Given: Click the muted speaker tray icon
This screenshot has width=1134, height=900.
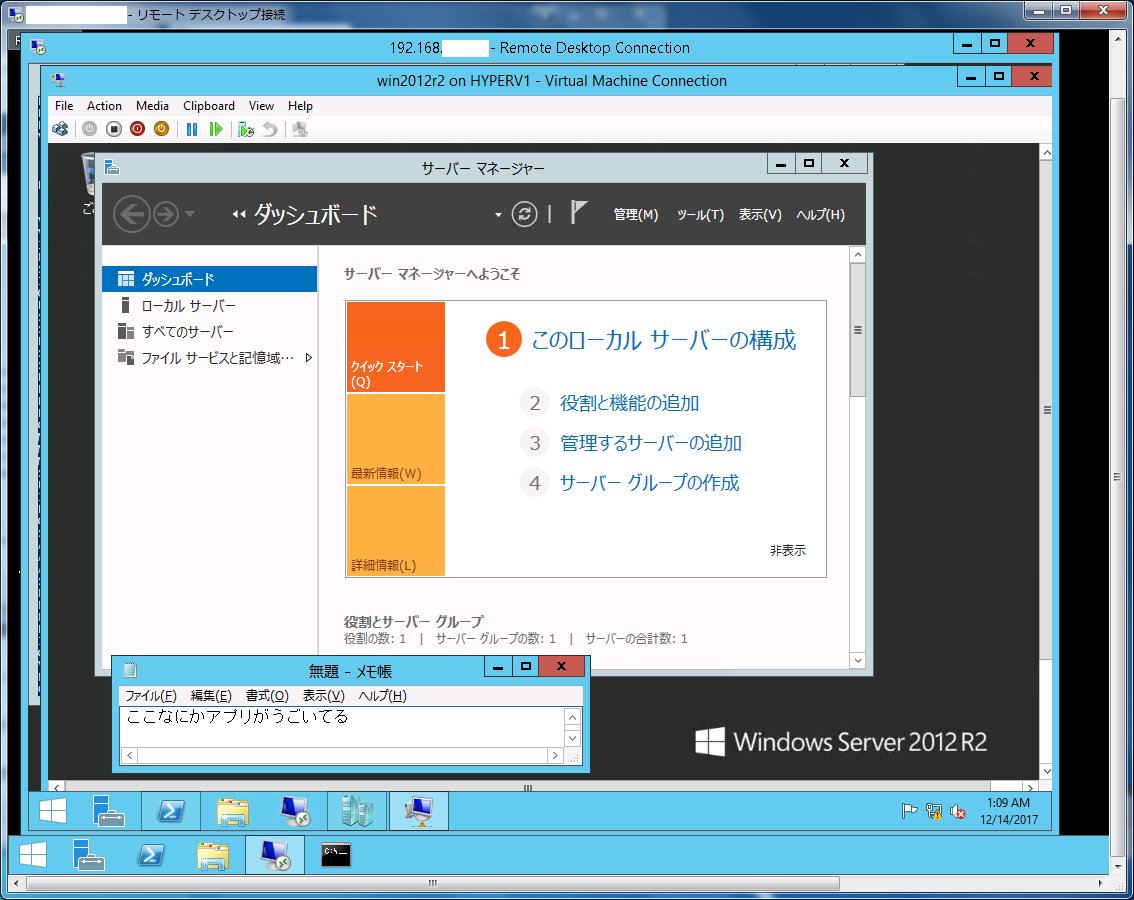Looking at the screenshot, I should [x=958, y=811].
